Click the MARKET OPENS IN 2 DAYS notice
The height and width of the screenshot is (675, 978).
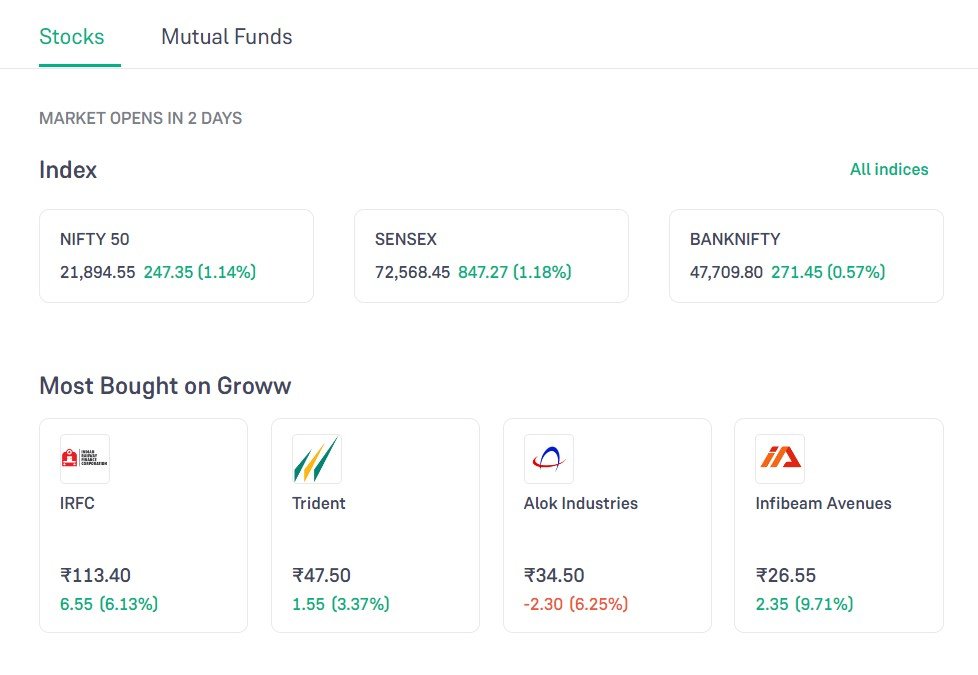click(140, 119)
